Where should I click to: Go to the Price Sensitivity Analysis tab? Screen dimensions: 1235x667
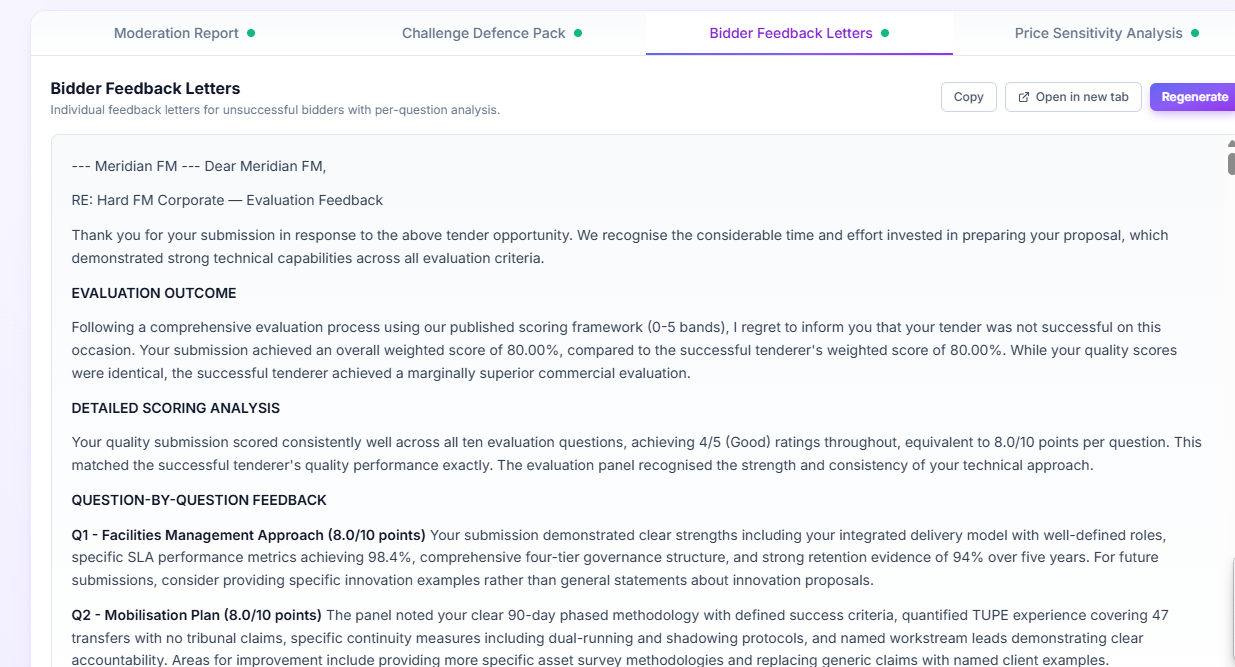[1098, 33]
